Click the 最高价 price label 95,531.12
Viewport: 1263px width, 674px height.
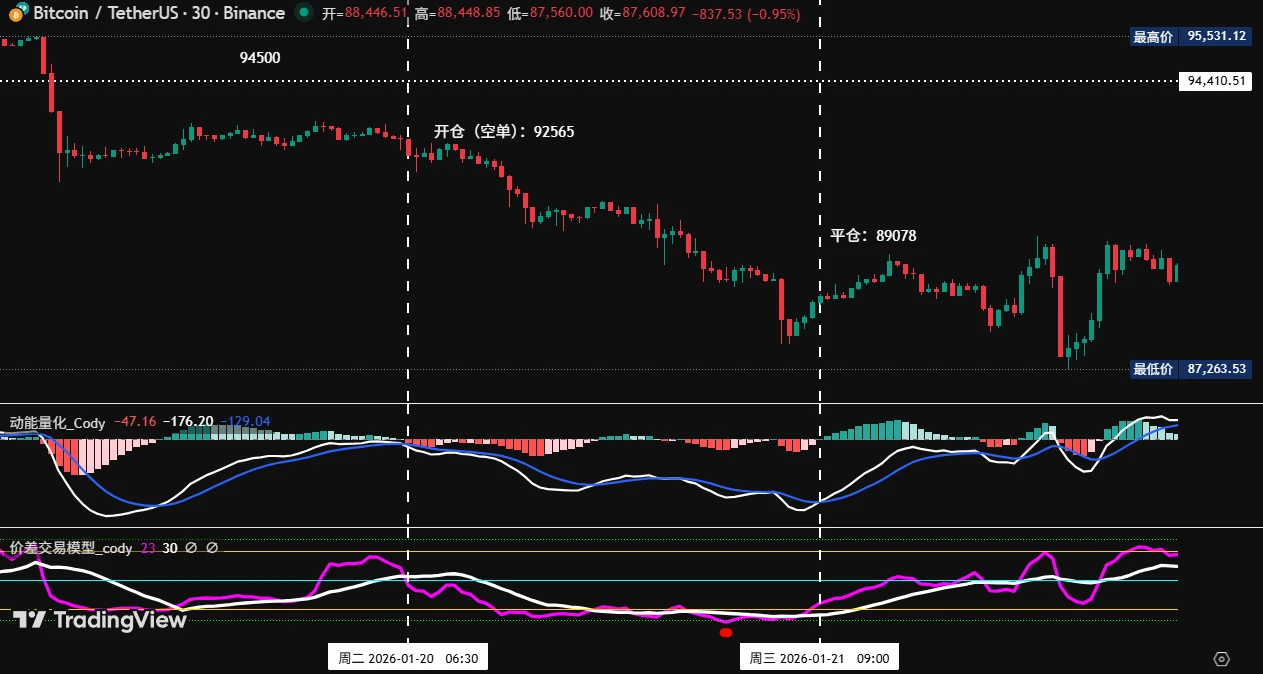click(1191, 36)
